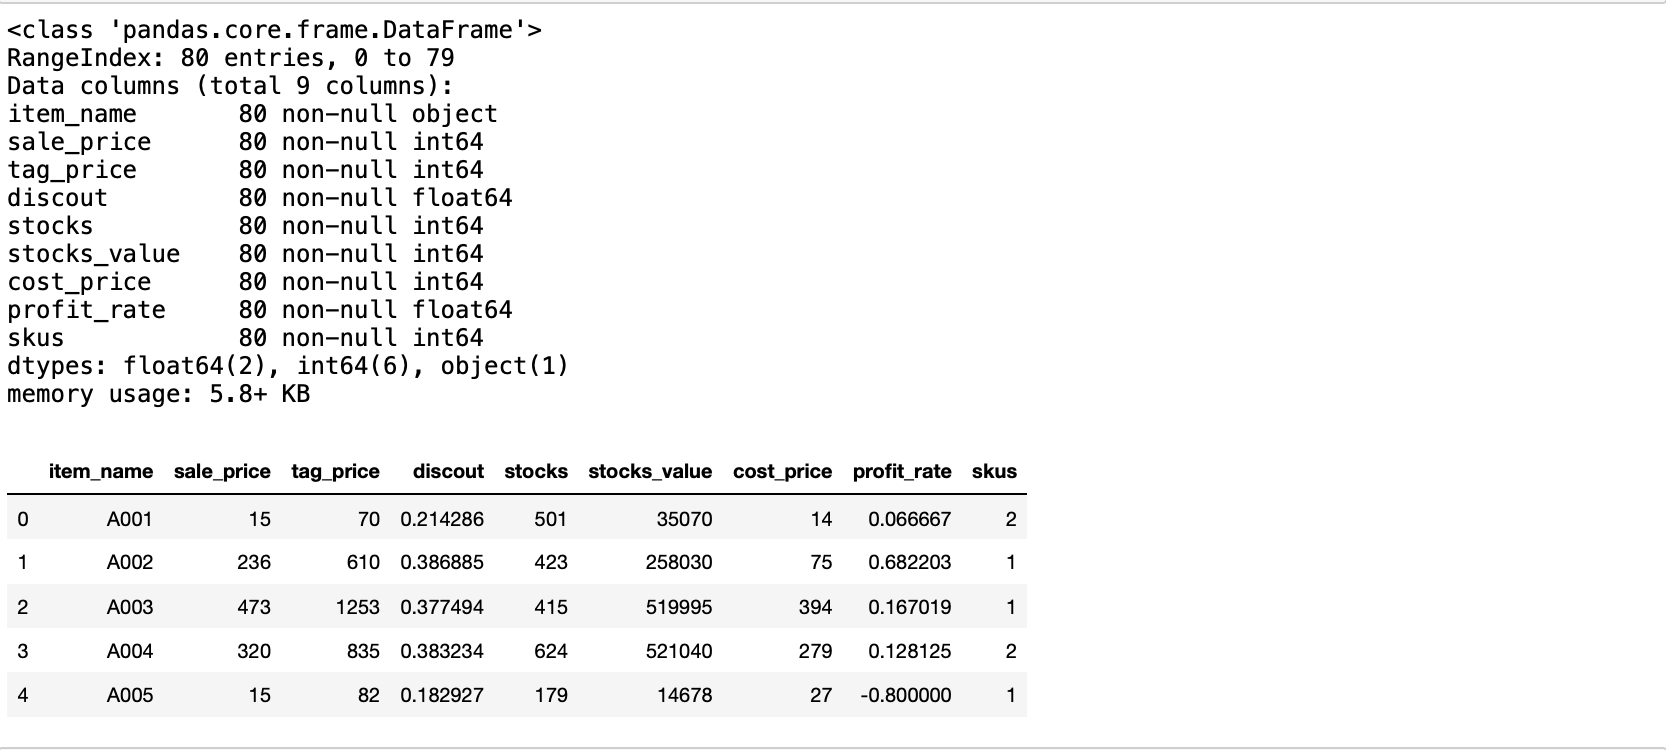The width and height of the screenshot is (1666, 750).
Task: Click tag_price value 835
Action: (x=363, y=651)
